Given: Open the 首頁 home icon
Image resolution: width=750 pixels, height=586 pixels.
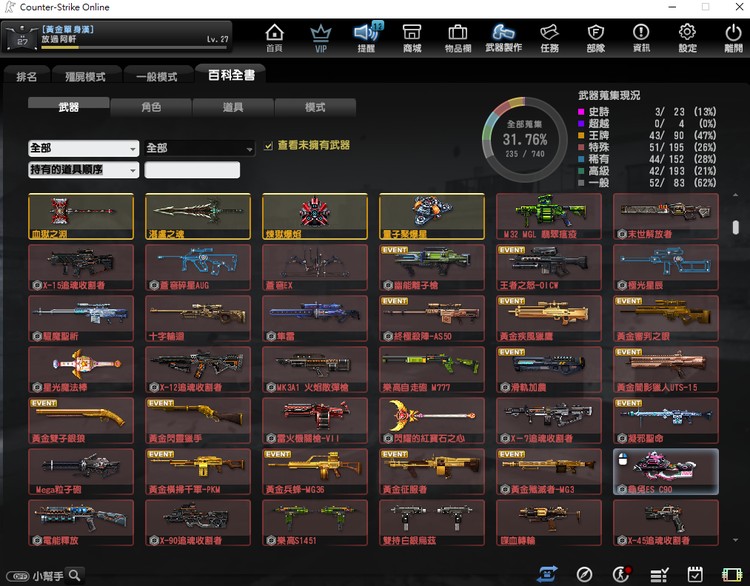Looking at the screenshot, I should [x=274, y=38].
